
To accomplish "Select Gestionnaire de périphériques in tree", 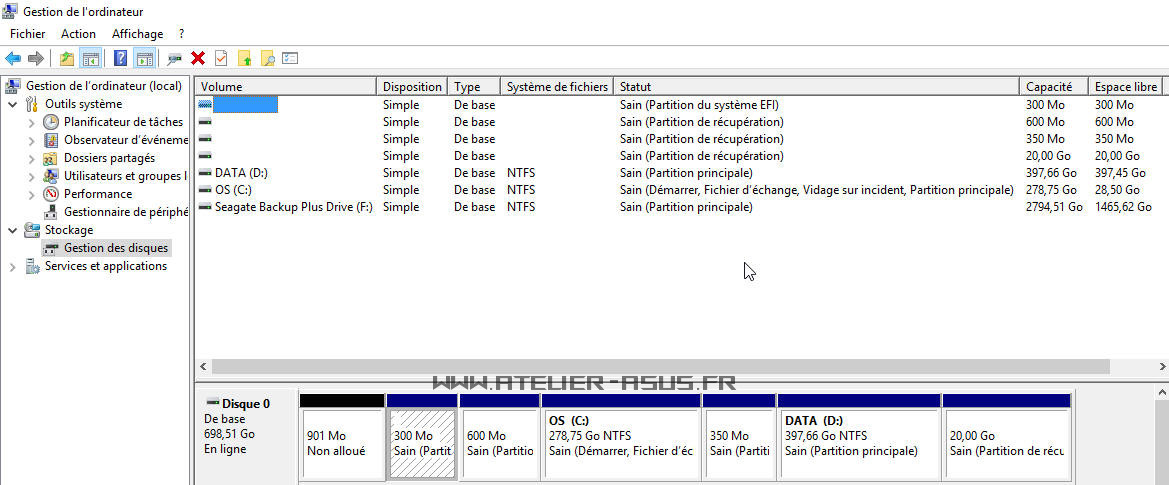I will click(125, 212).
